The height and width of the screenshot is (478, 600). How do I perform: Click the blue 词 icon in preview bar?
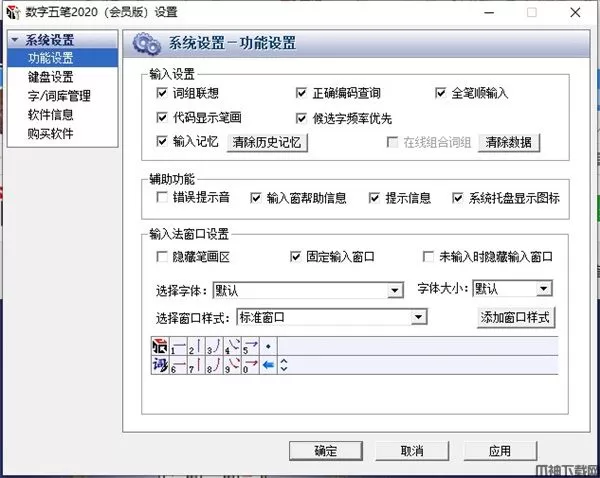tap(160, 365)
